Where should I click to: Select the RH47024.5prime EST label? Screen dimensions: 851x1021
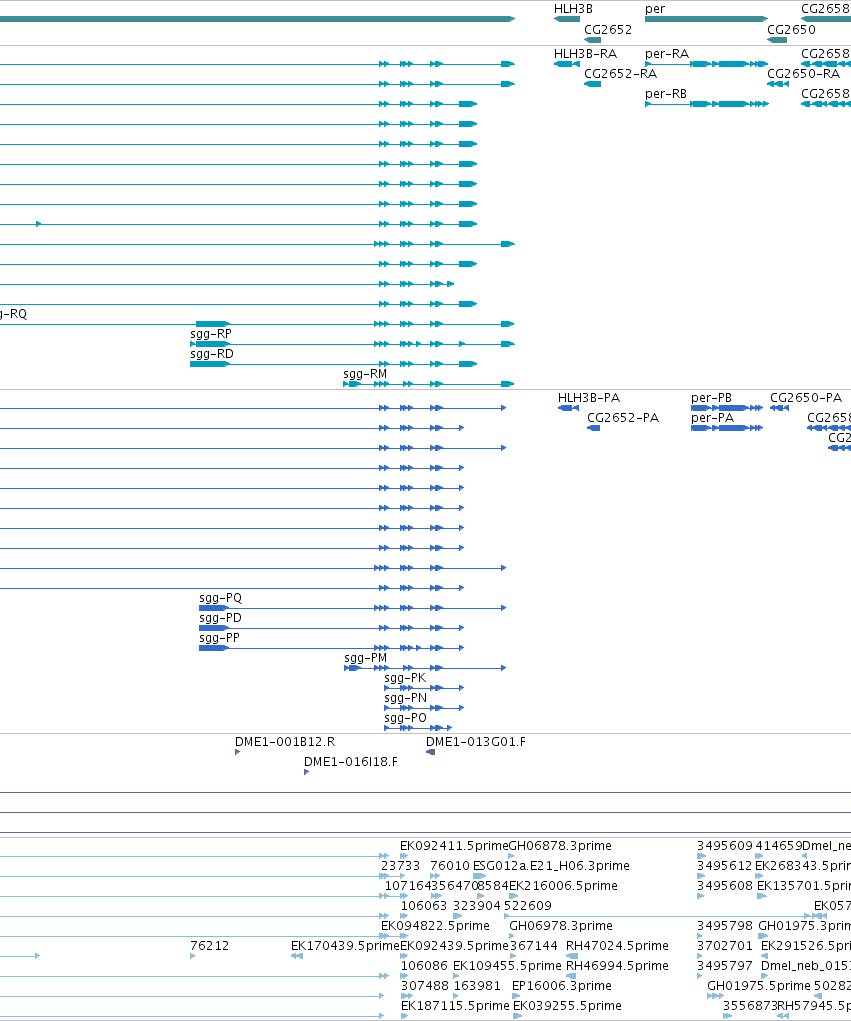[617, 946]
